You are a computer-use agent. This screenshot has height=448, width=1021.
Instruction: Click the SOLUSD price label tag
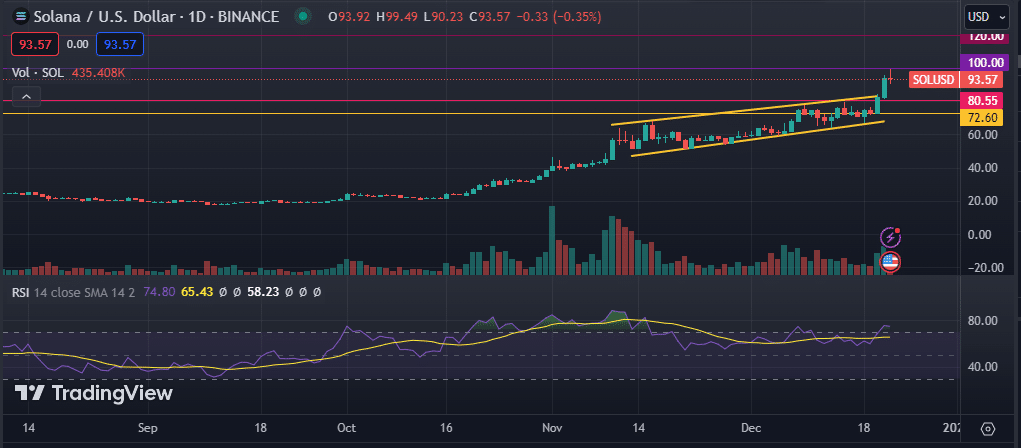(934, 79)
